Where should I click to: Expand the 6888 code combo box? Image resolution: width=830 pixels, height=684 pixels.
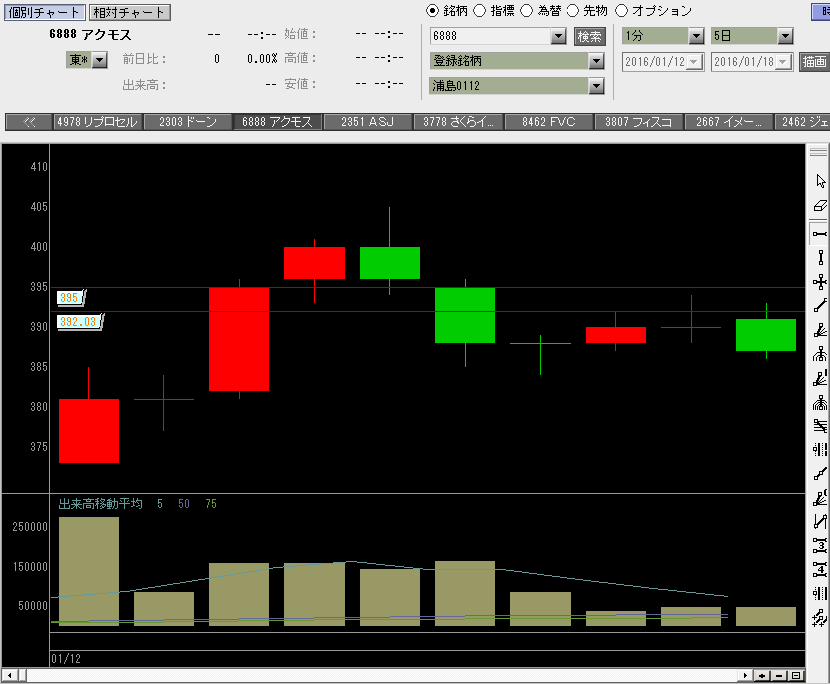558,36
